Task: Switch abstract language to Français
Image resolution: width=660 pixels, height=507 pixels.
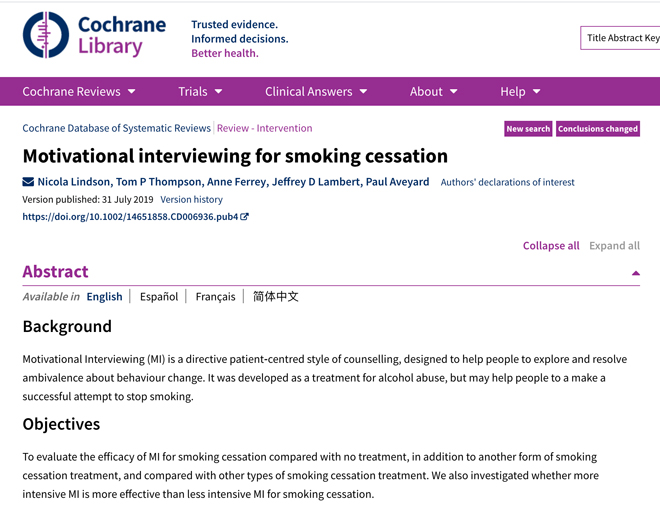Action: coord(216,297)
